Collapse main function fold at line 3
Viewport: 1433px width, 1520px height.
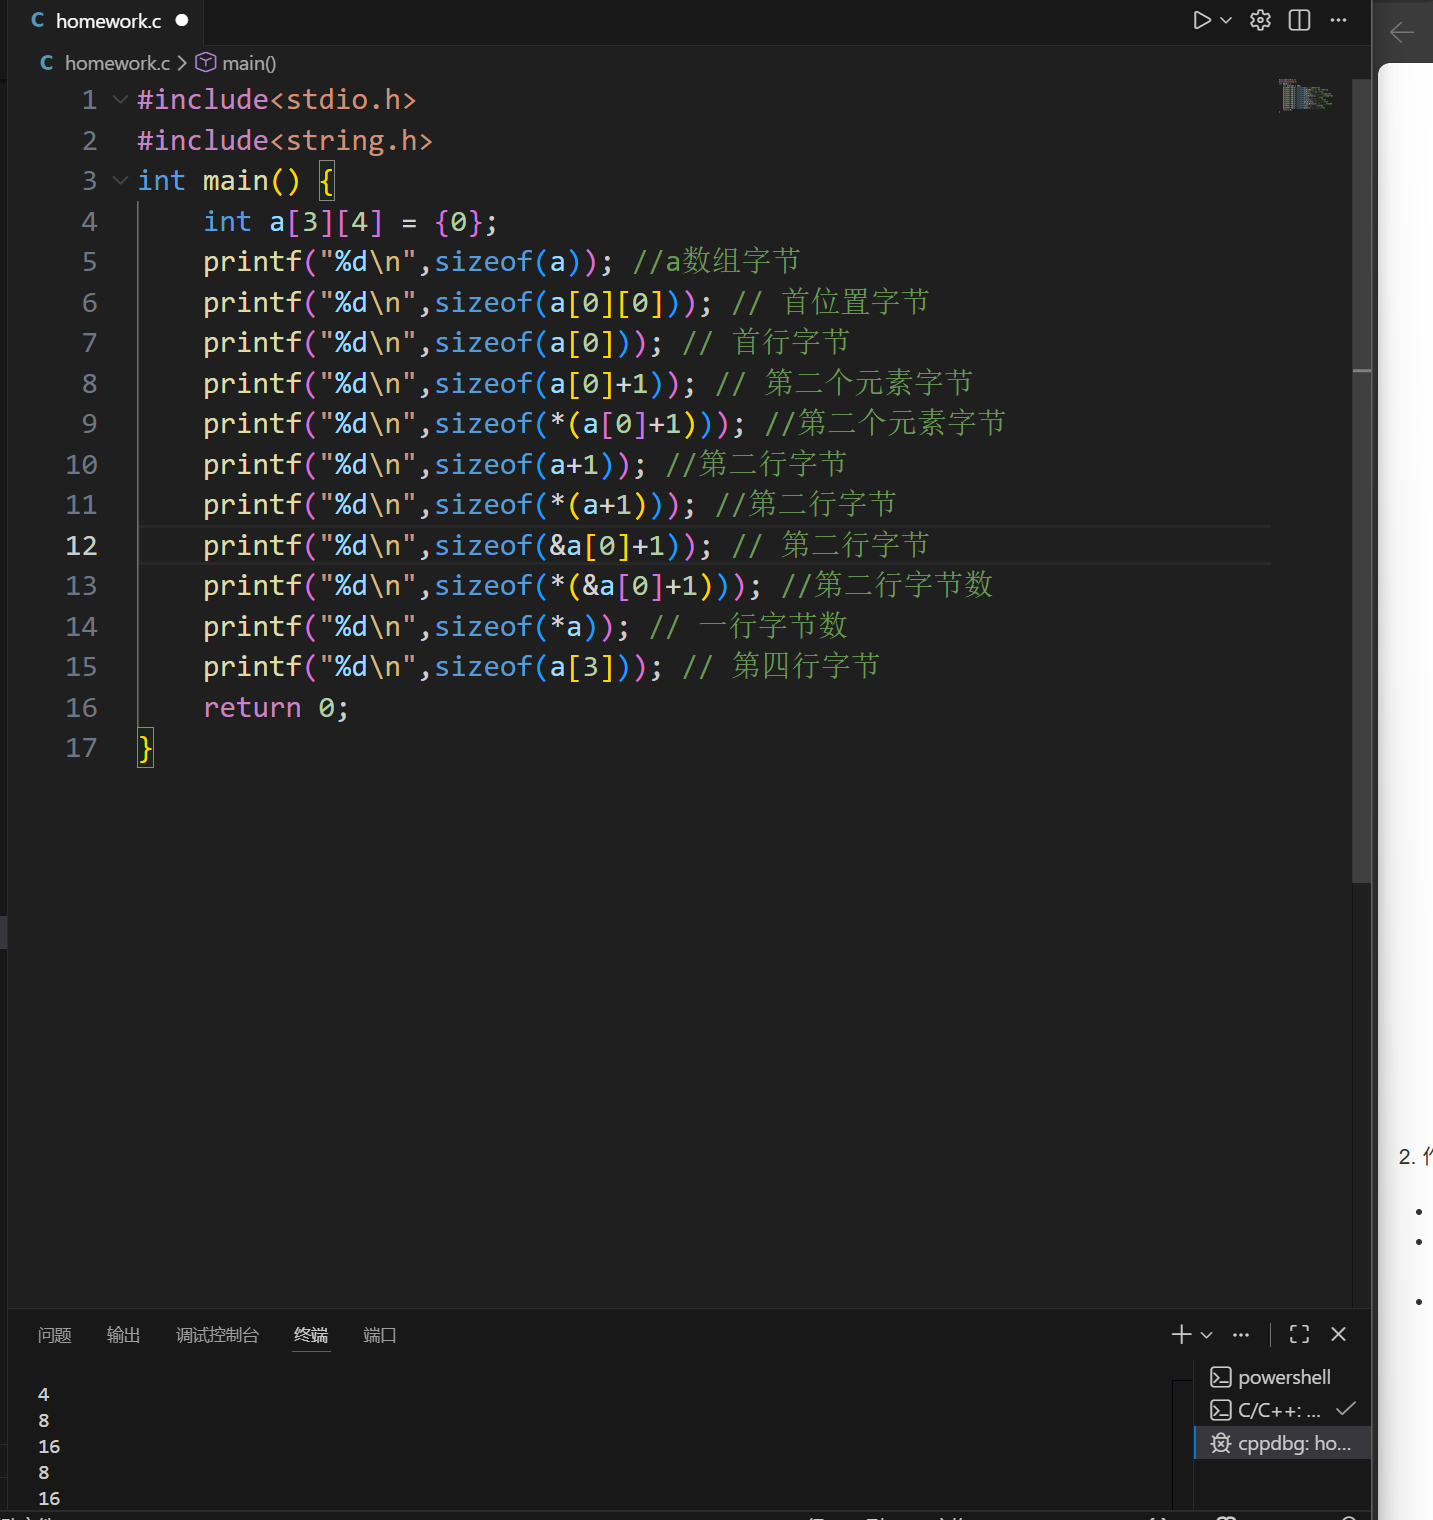click(120, 180)
